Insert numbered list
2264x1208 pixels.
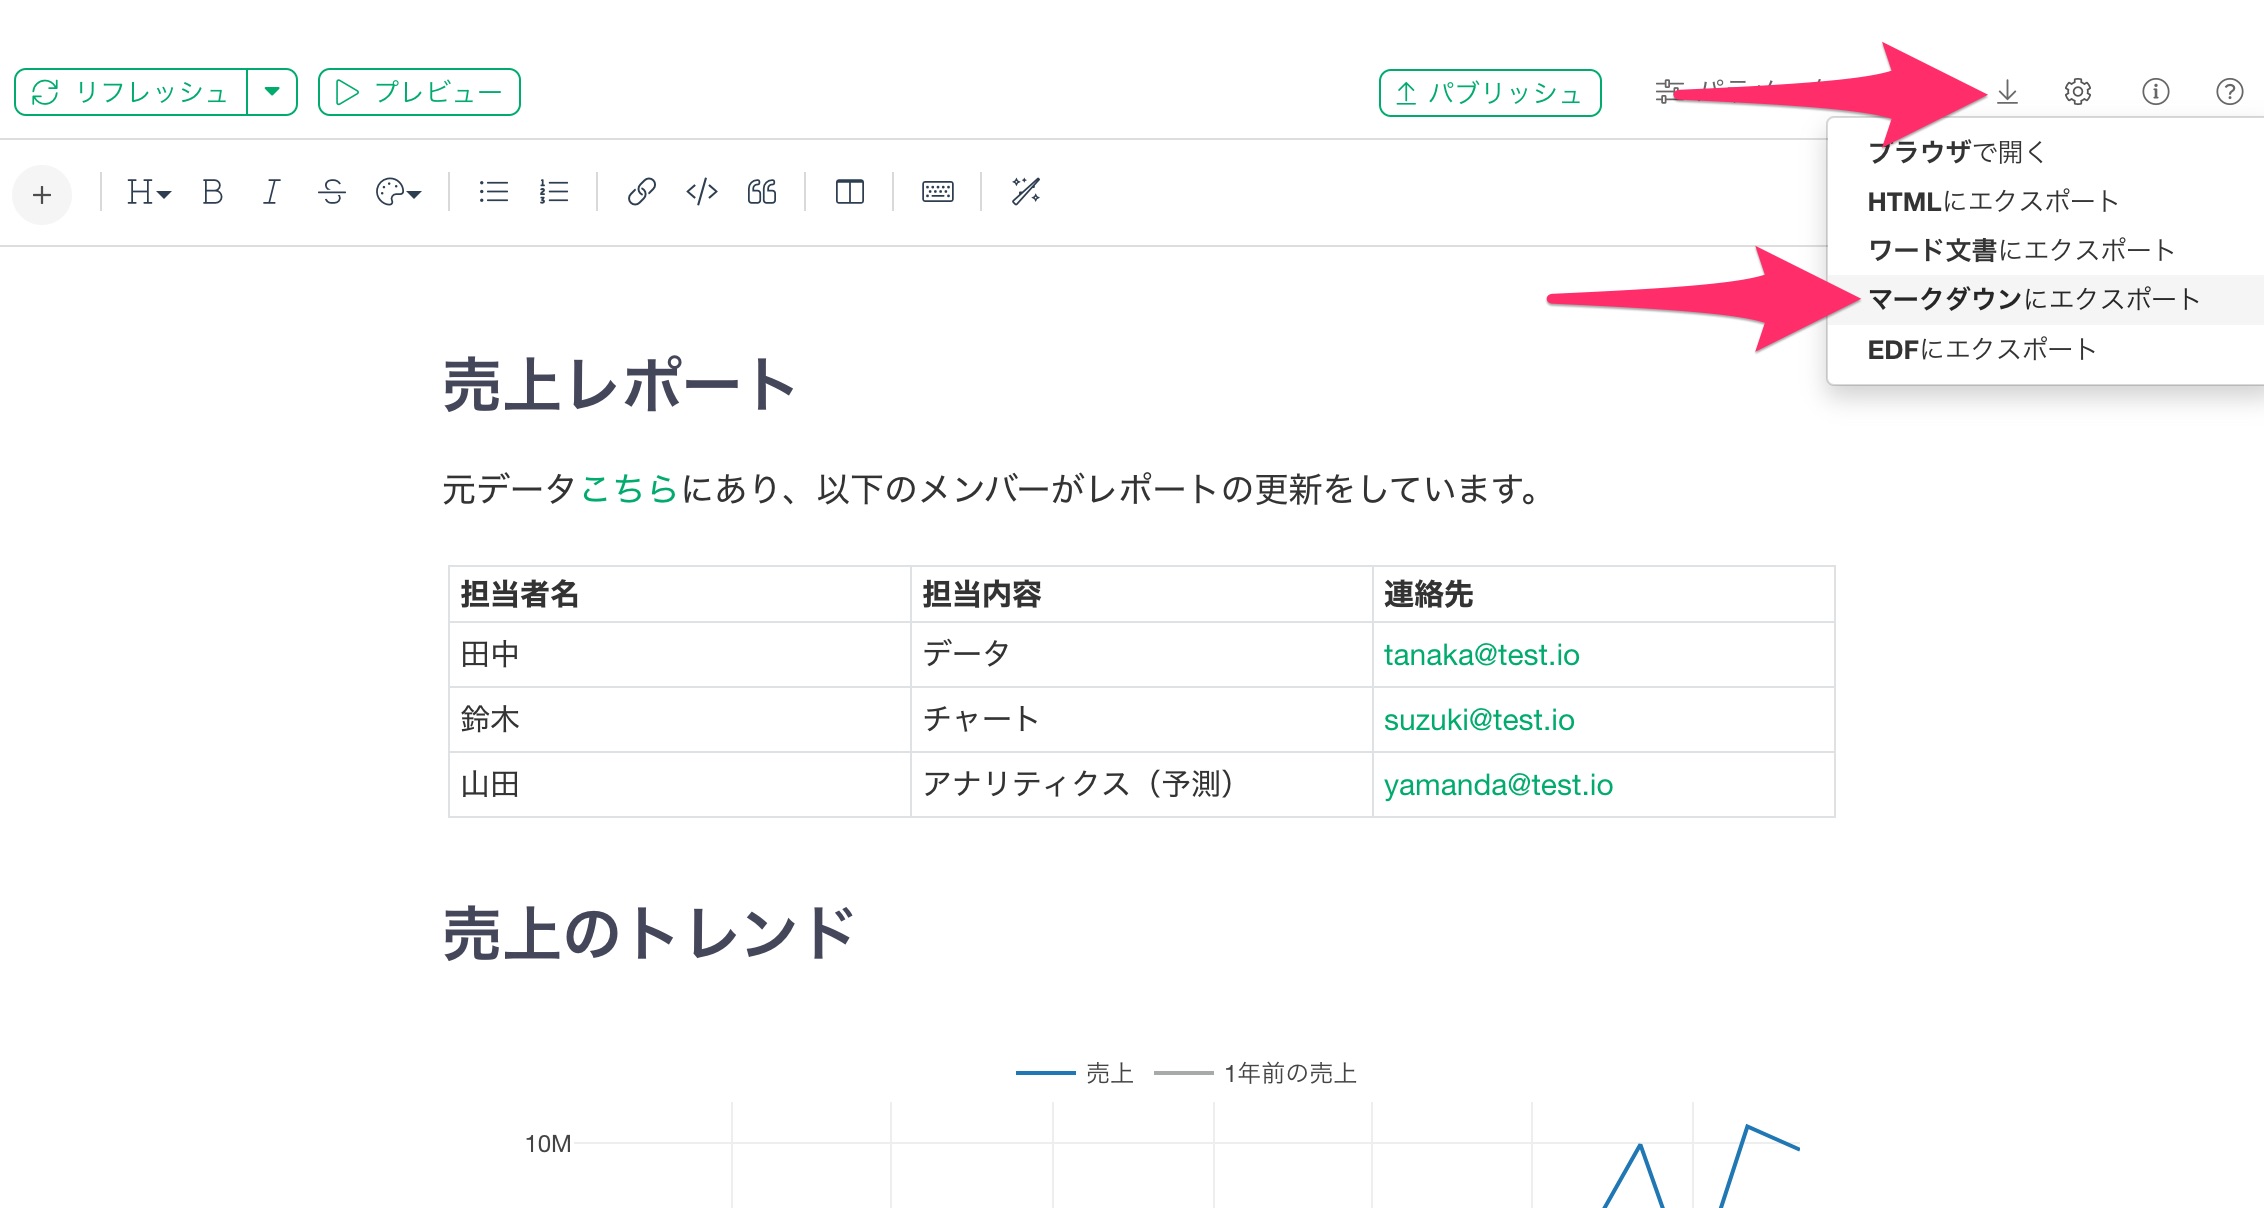click(553, 192)
